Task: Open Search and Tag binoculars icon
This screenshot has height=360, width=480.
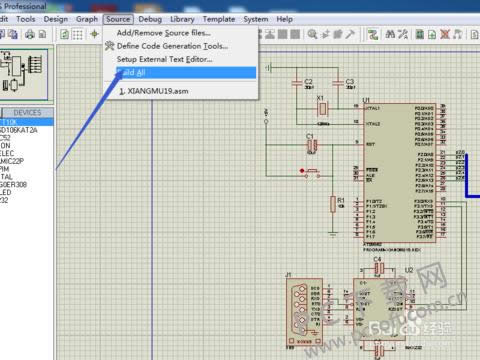Action: pos(390,34)
